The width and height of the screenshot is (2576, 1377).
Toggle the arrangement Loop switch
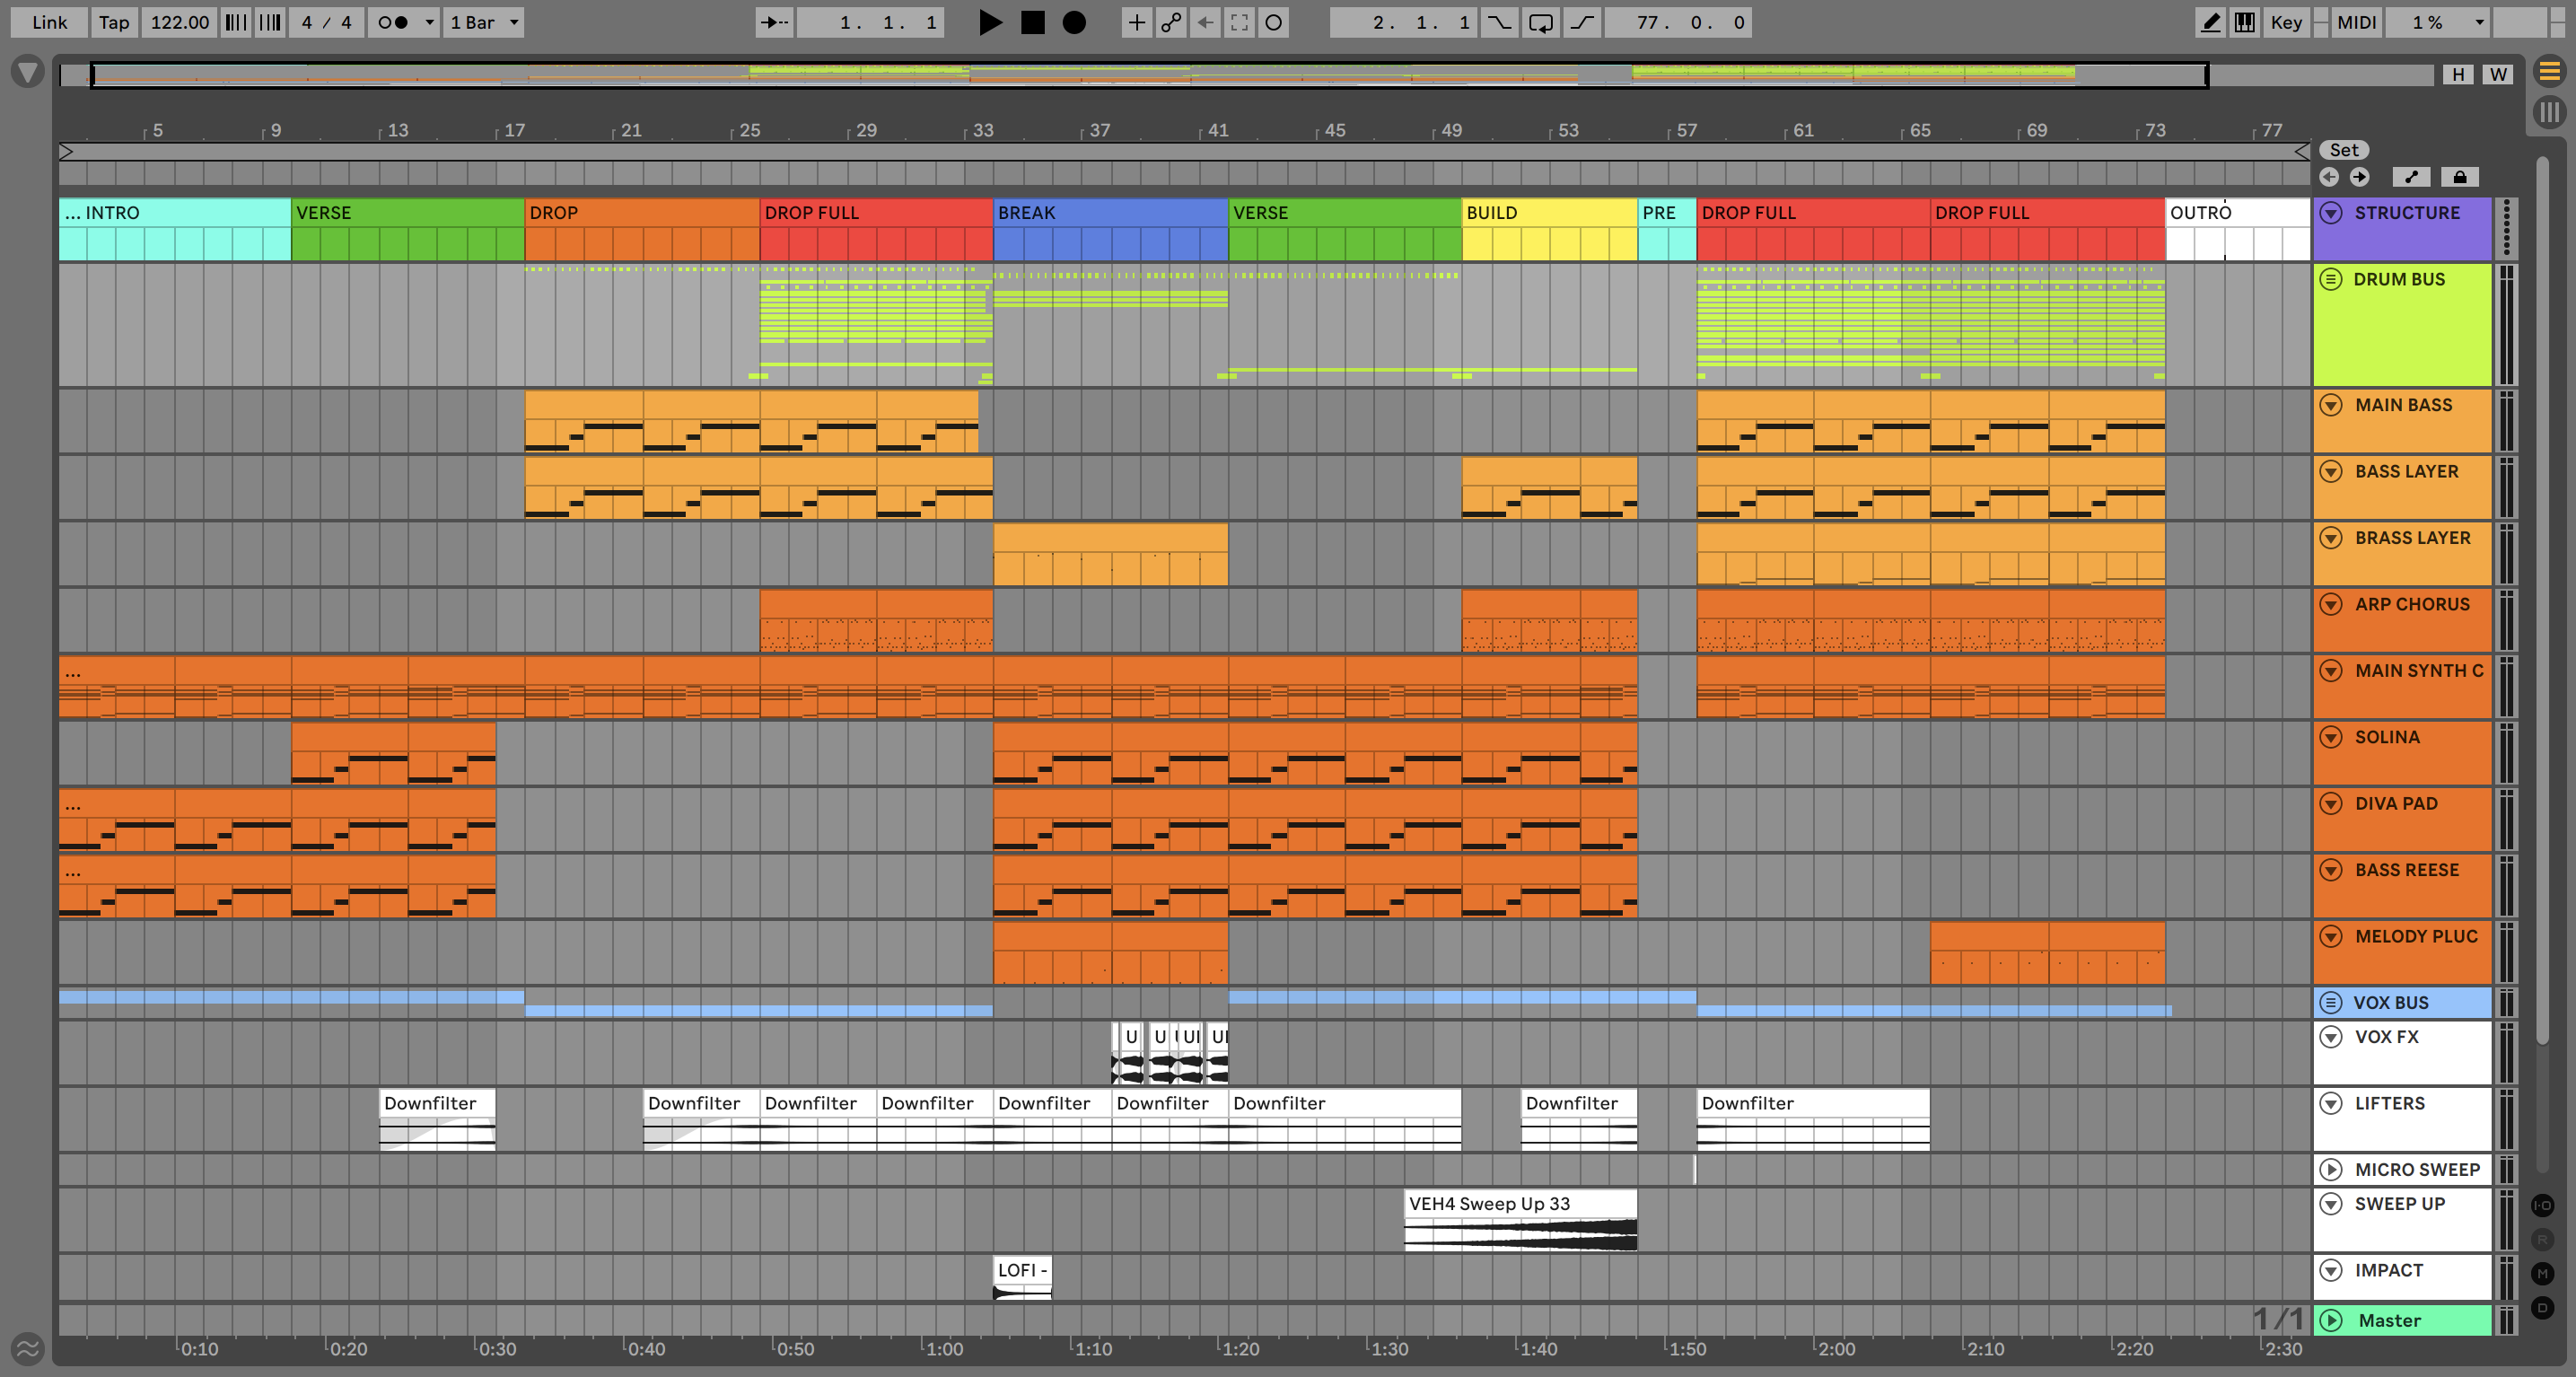[x=1540, y=22]
